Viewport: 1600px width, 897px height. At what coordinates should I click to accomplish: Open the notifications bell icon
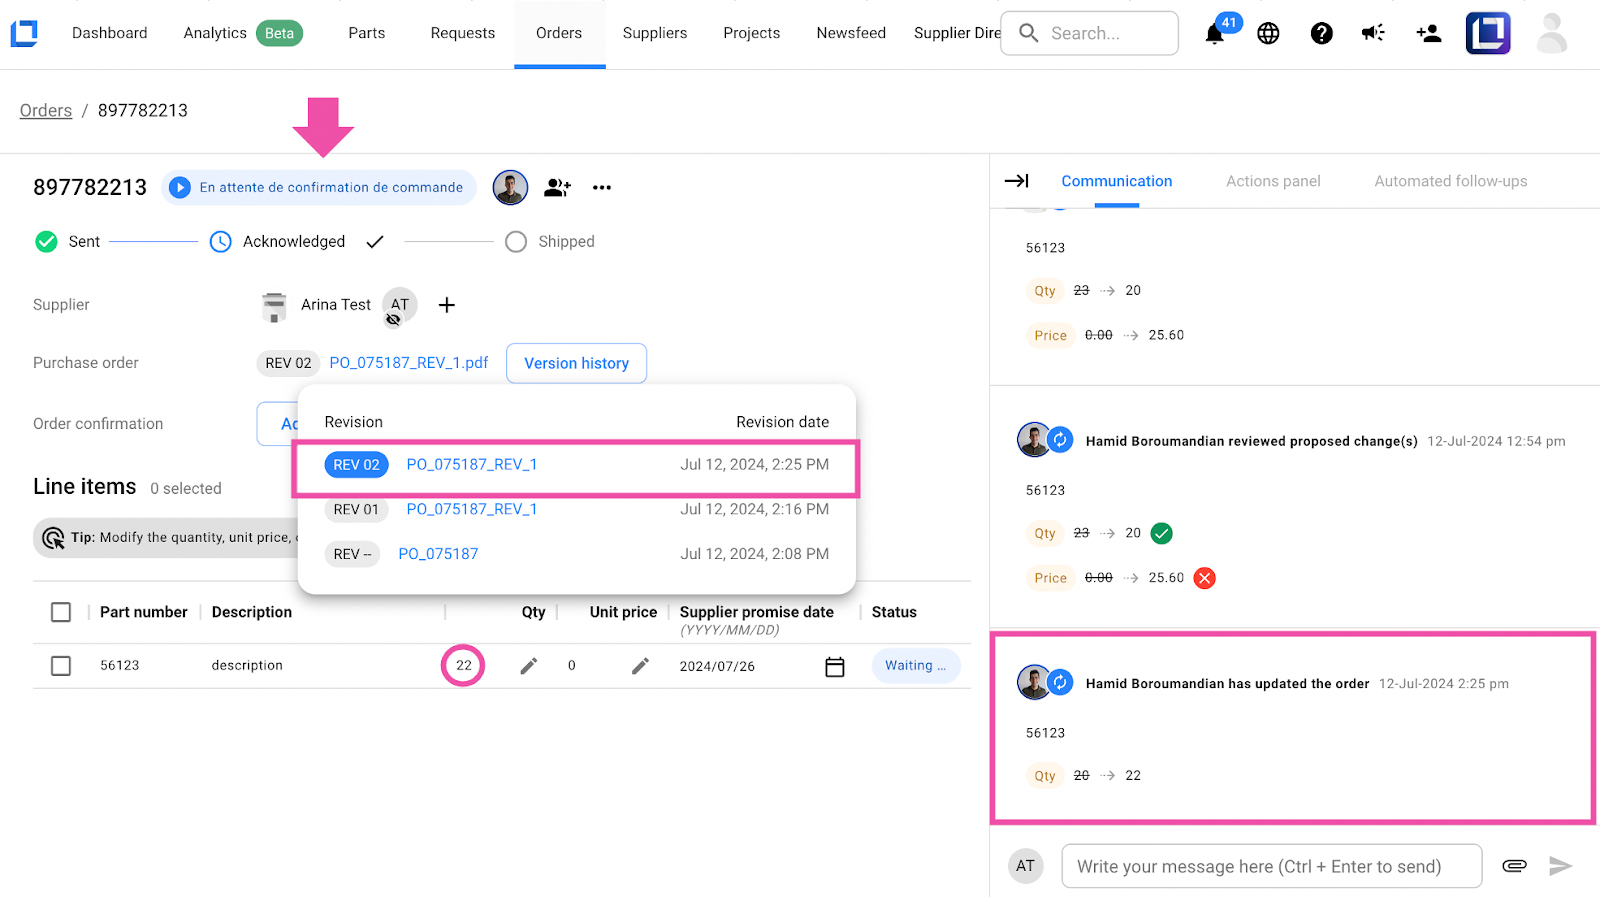[1215, 34]
